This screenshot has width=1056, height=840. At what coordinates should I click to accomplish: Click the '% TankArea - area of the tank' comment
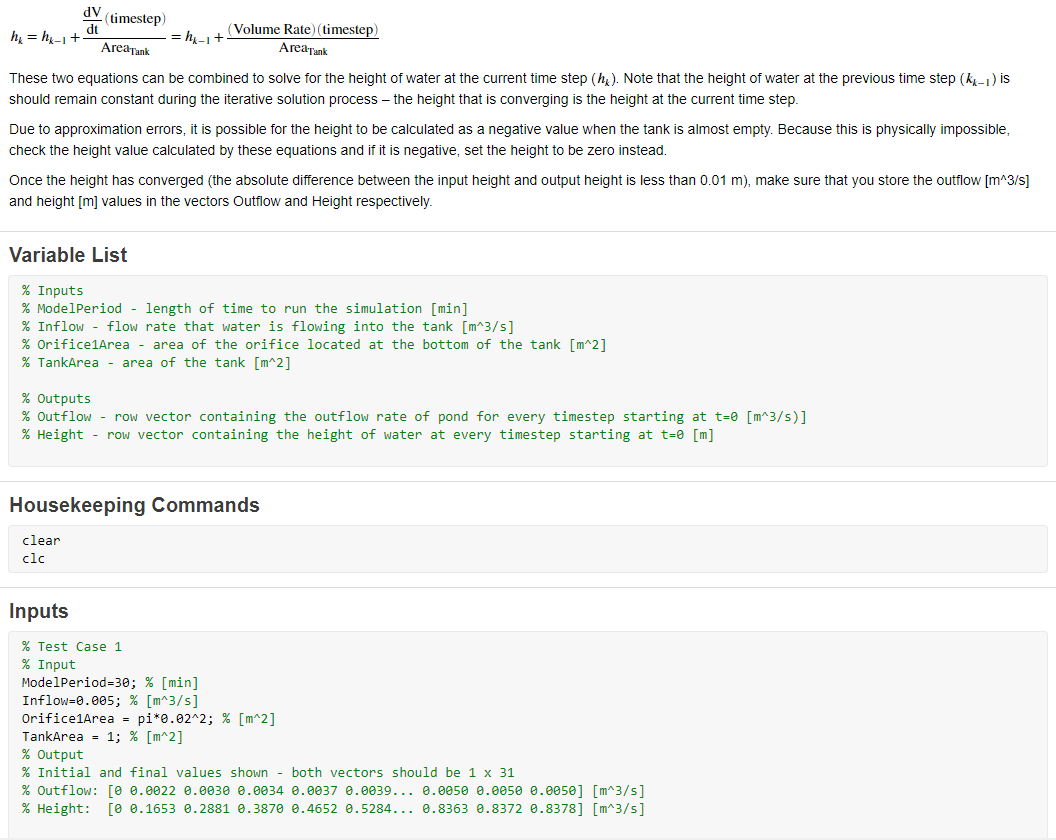click(x=156, y=363)
